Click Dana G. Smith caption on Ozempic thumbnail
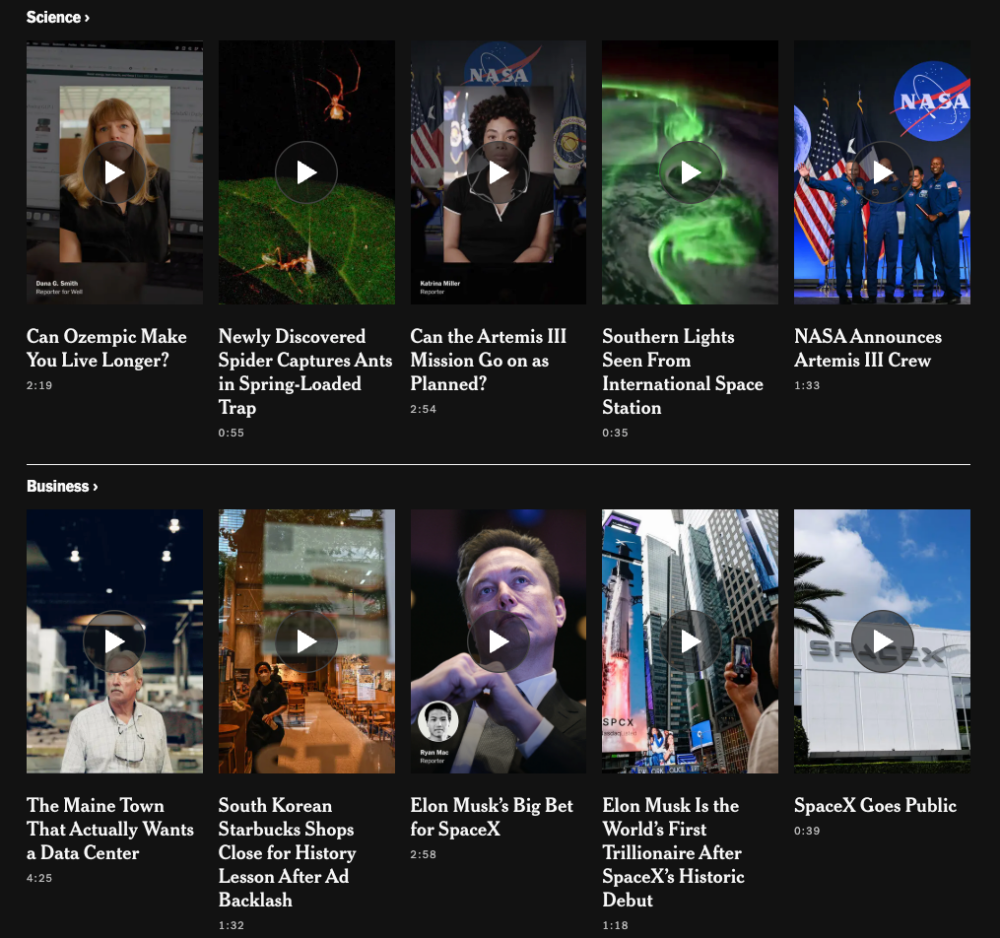 coord(59,287)
